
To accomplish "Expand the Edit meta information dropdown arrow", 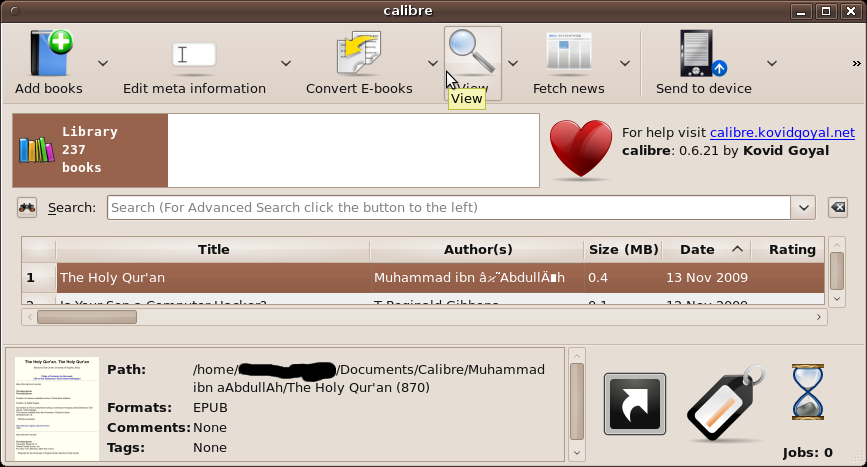I will [x=286, y=64].
